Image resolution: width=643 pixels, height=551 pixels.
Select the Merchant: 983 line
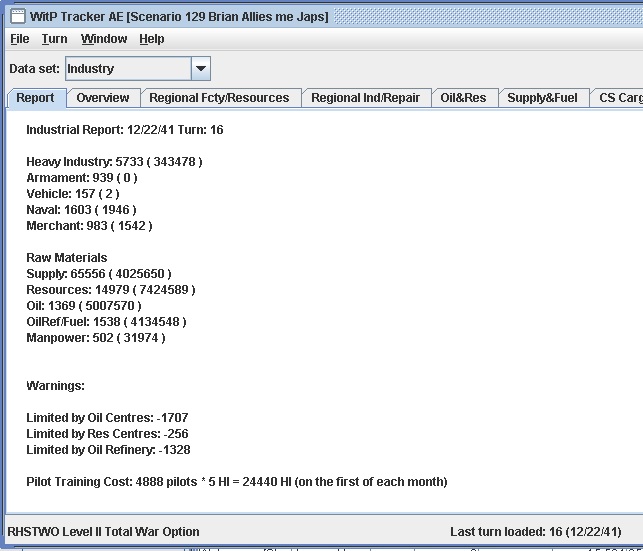pos(89,226)
